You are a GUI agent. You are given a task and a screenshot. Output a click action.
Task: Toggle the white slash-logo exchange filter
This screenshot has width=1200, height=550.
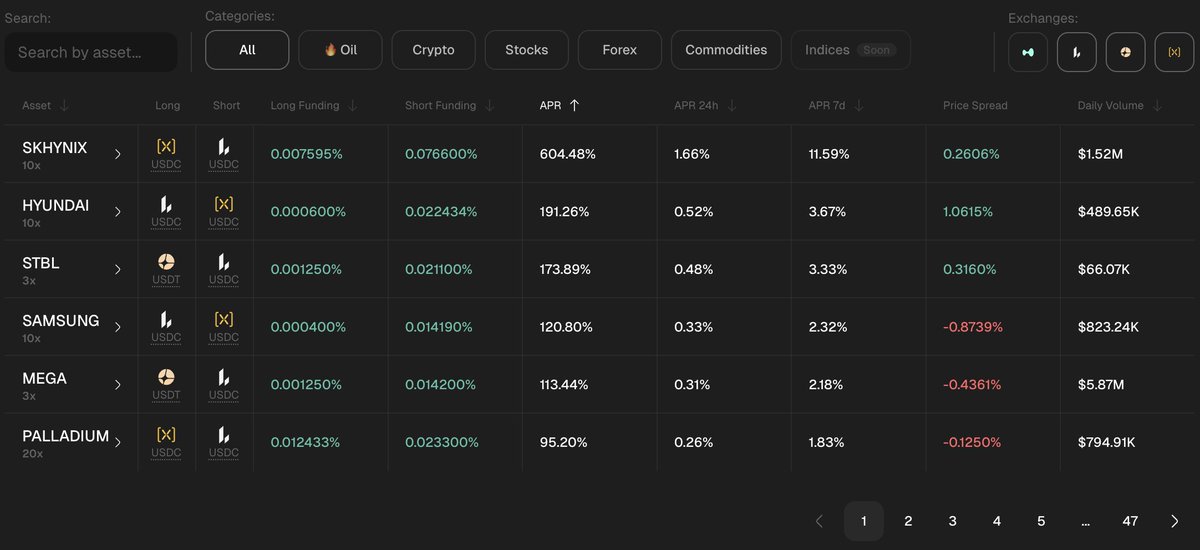click(1077, 52)
